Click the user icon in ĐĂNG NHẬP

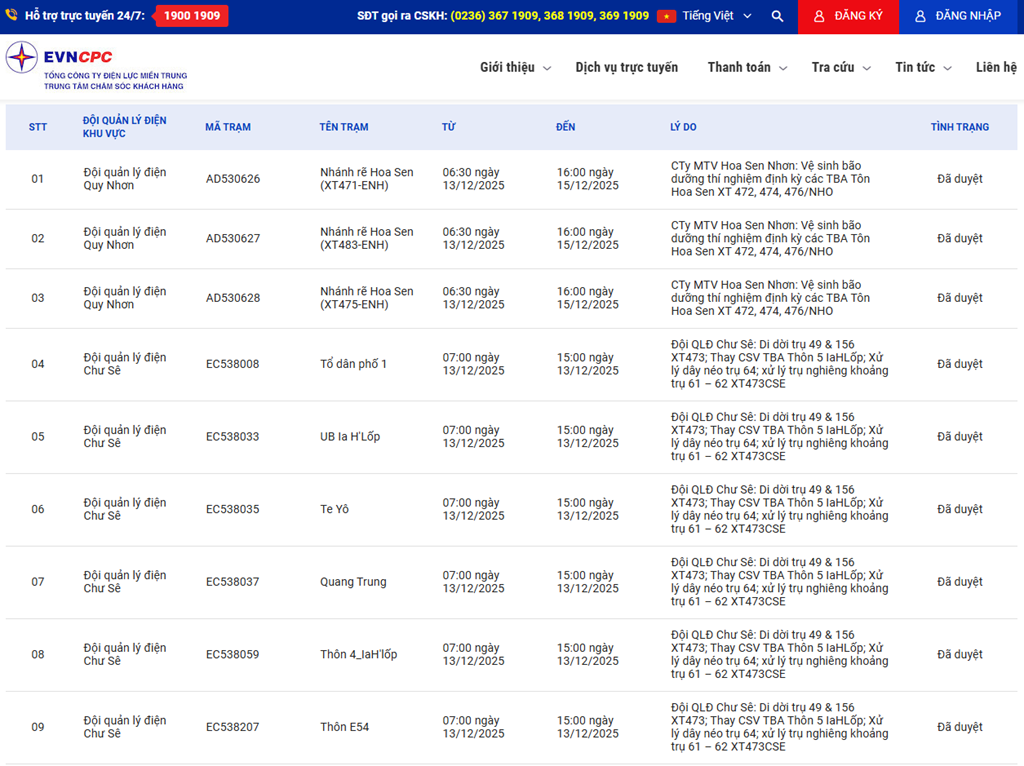[x=920, y=17]
